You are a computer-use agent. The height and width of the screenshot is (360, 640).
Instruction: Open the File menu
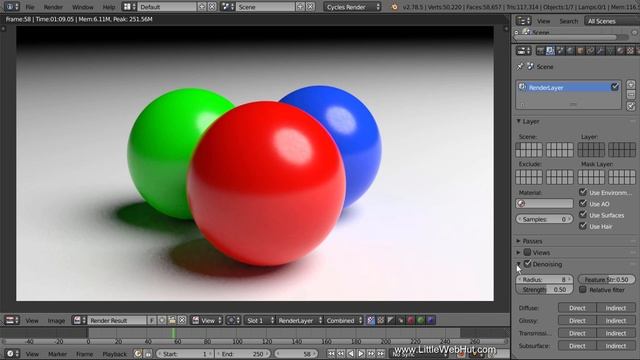tap(30, 7)
